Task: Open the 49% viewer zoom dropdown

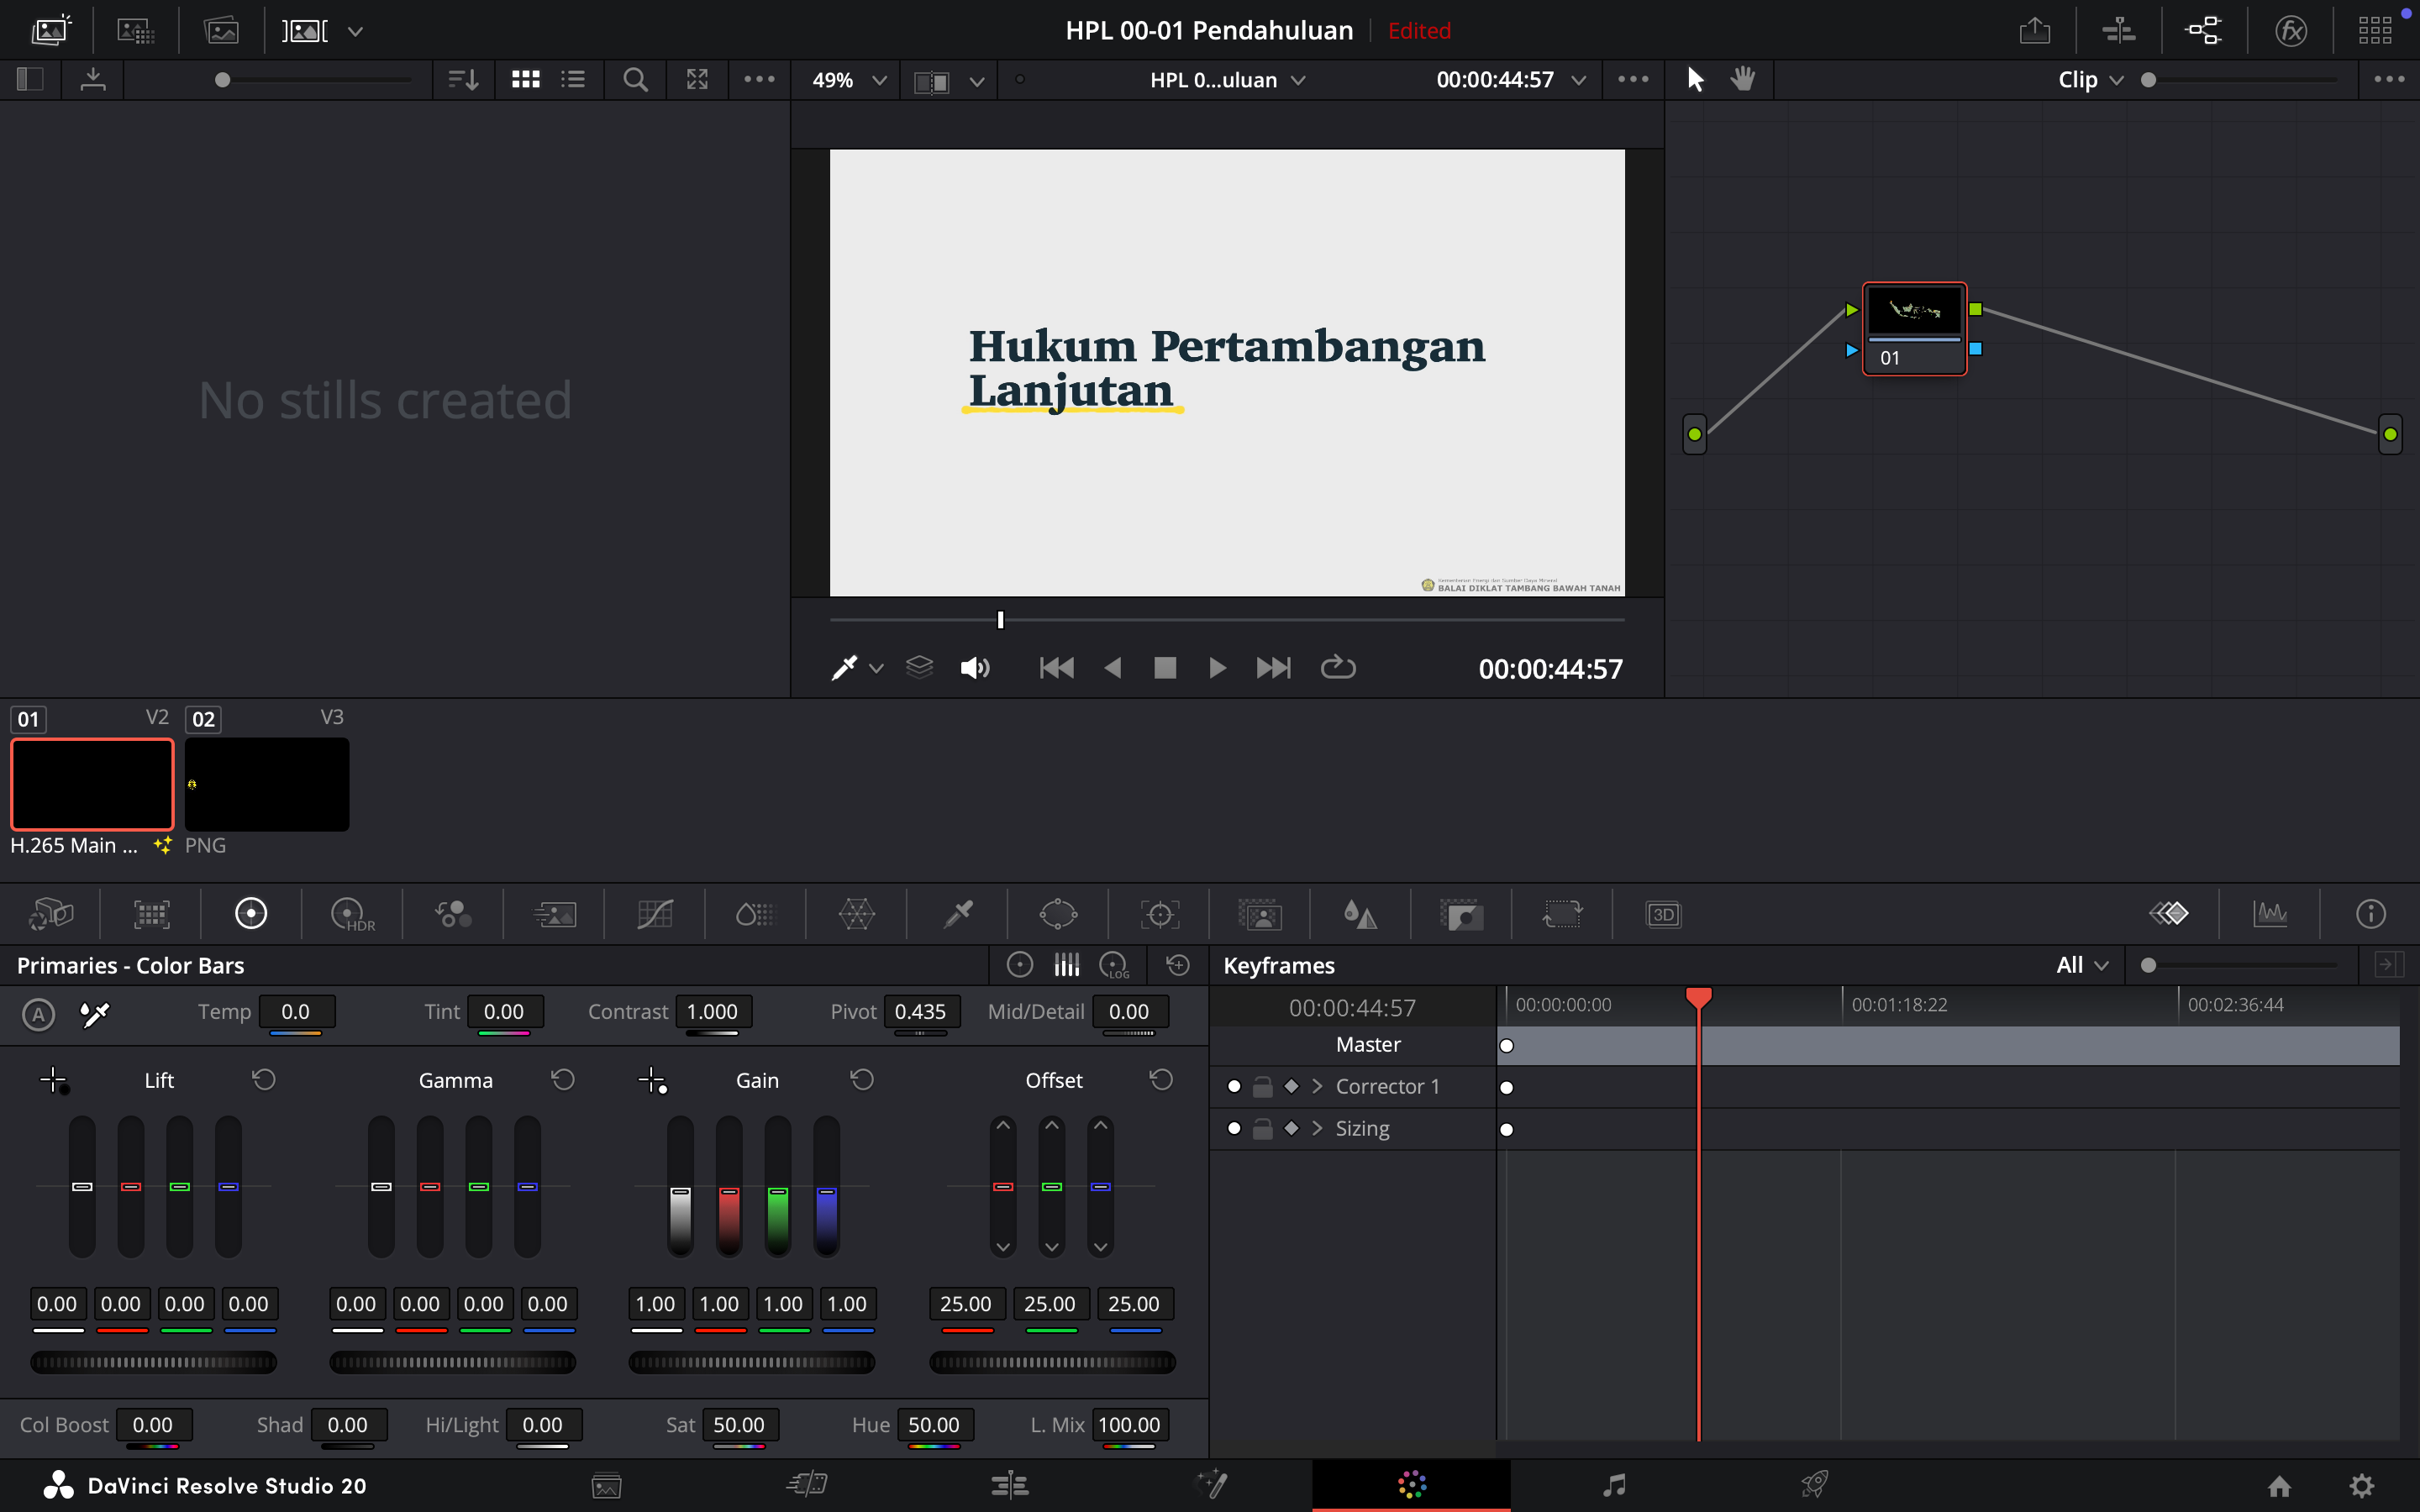Action: coord(849,80)
